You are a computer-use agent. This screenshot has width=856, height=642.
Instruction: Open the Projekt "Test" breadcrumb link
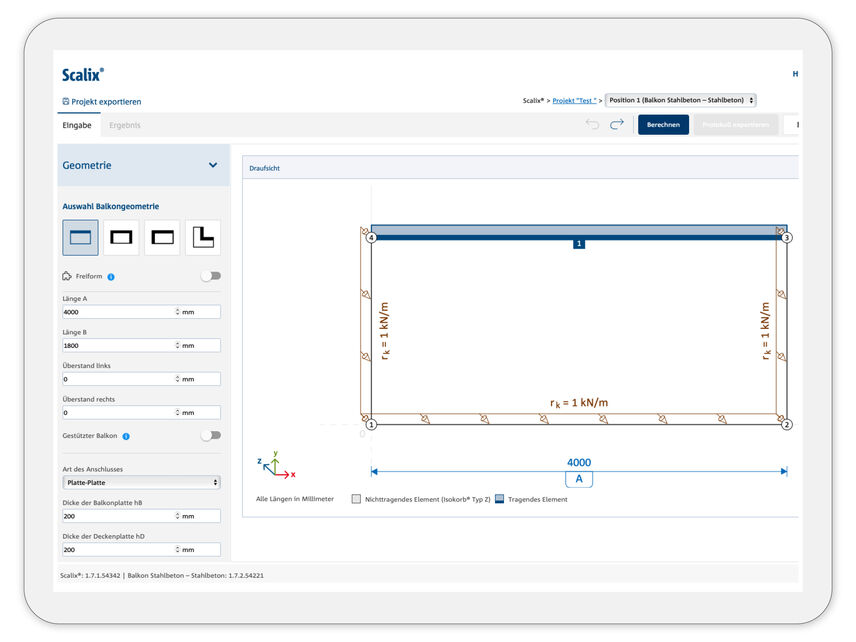click(x=574, y=101)
